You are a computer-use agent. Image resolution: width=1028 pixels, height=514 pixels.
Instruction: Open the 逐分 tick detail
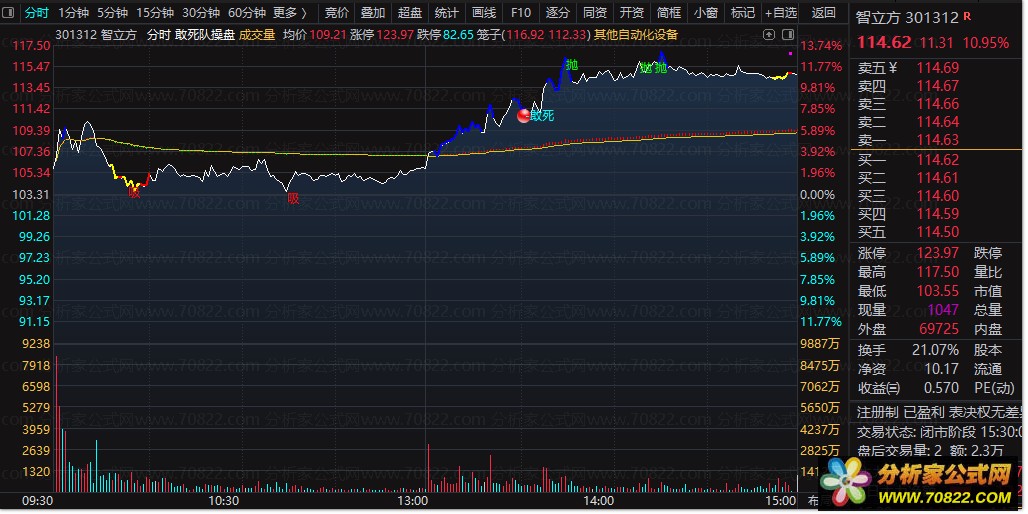558,12
